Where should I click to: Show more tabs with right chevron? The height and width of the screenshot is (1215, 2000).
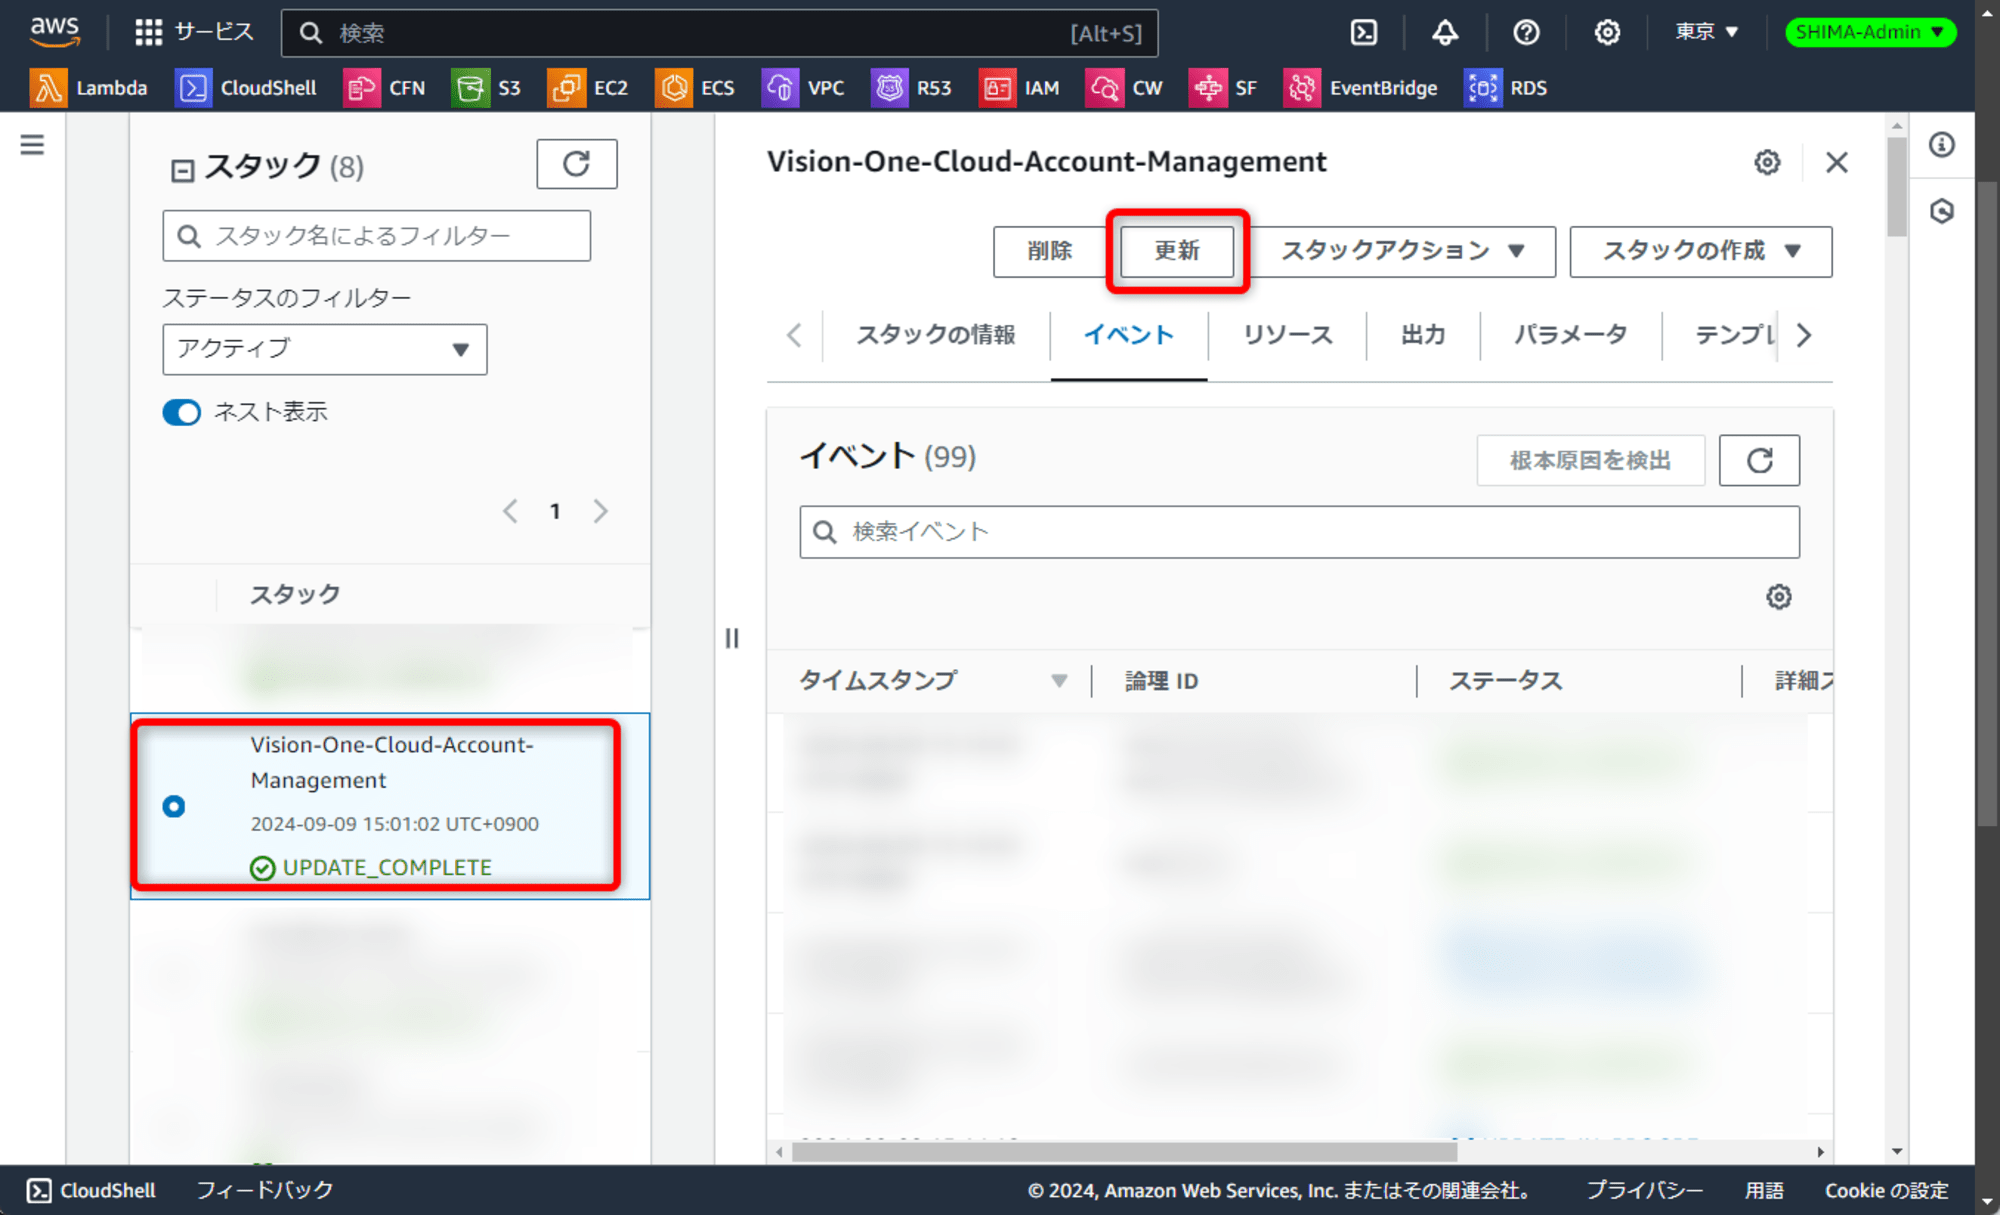1804,335
